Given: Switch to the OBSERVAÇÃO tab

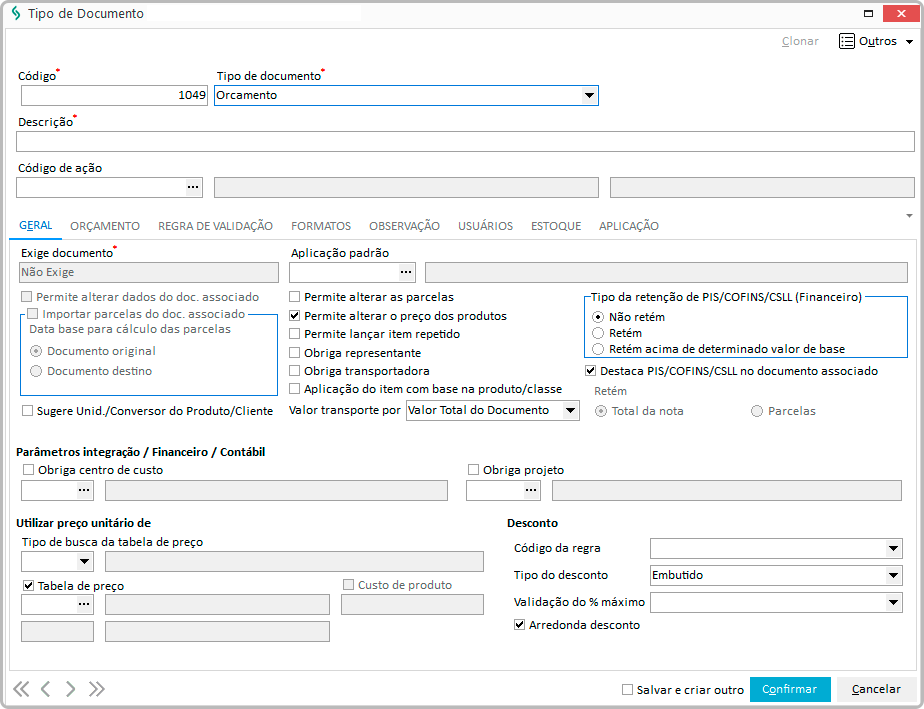Looking at the screenshot, I should 404,226.
